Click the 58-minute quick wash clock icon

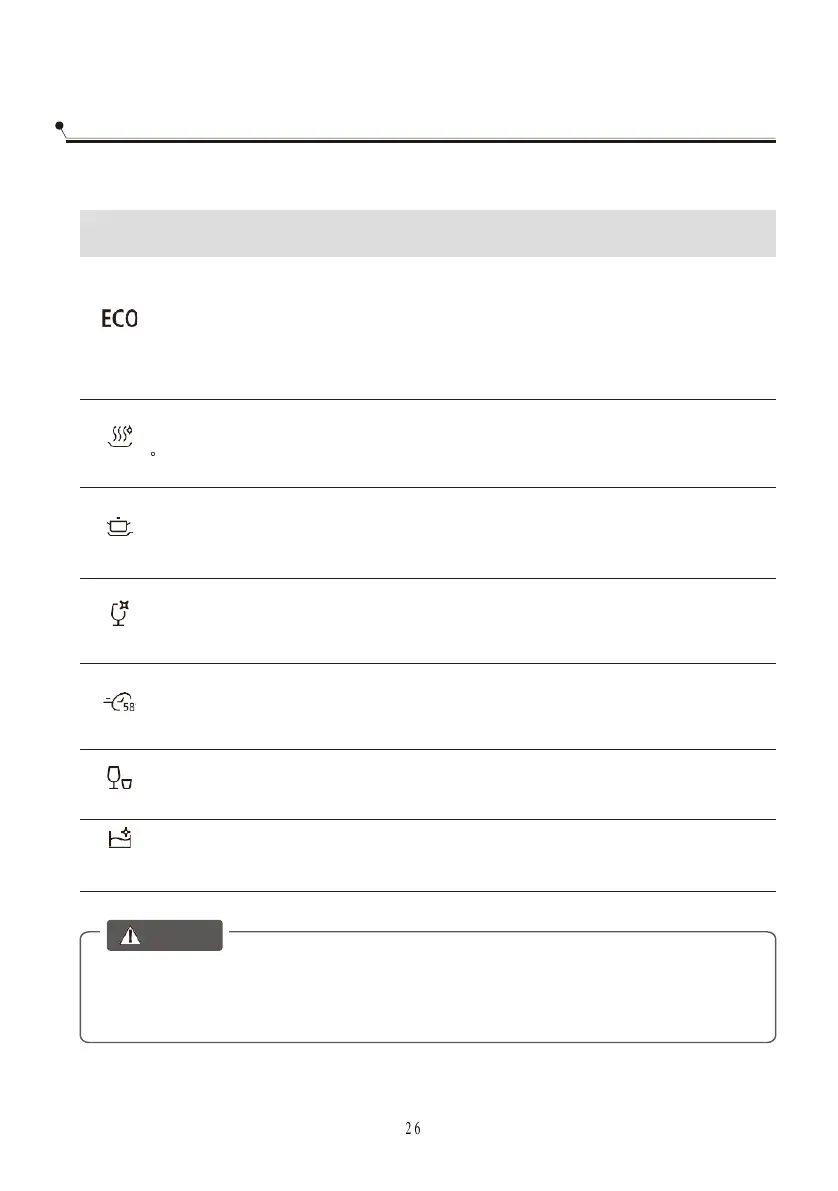point(119,704)
